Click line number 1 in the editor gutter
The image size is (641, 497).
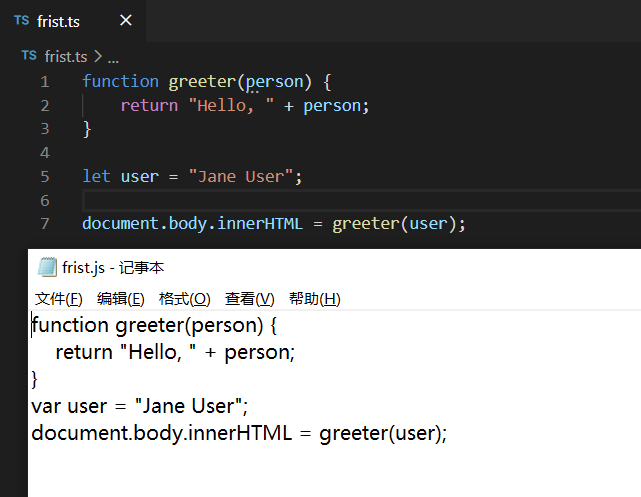(x=45, y=82)
